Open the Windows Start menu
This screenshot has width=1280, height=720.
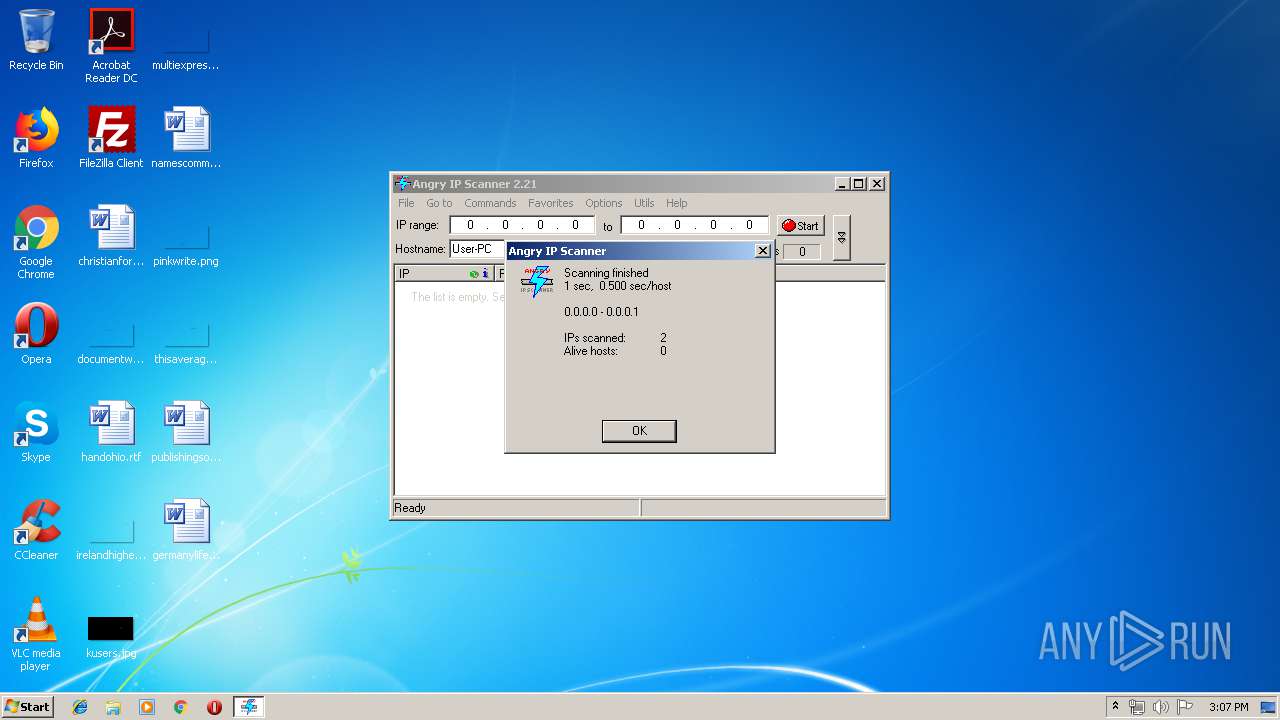28,706
